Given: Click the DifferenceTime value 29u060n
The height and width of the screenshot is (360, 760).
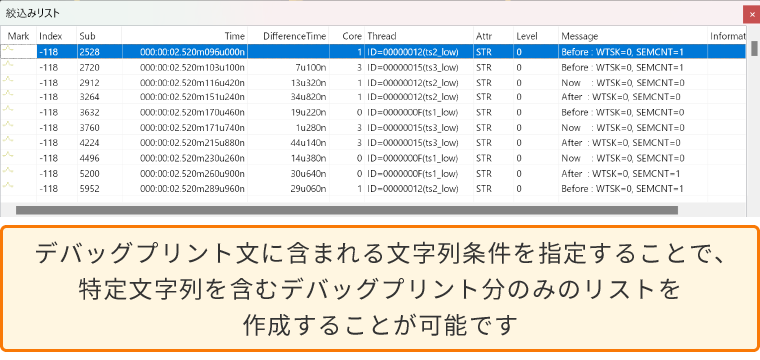Looking at the screenshot, I should click(308, 188).
